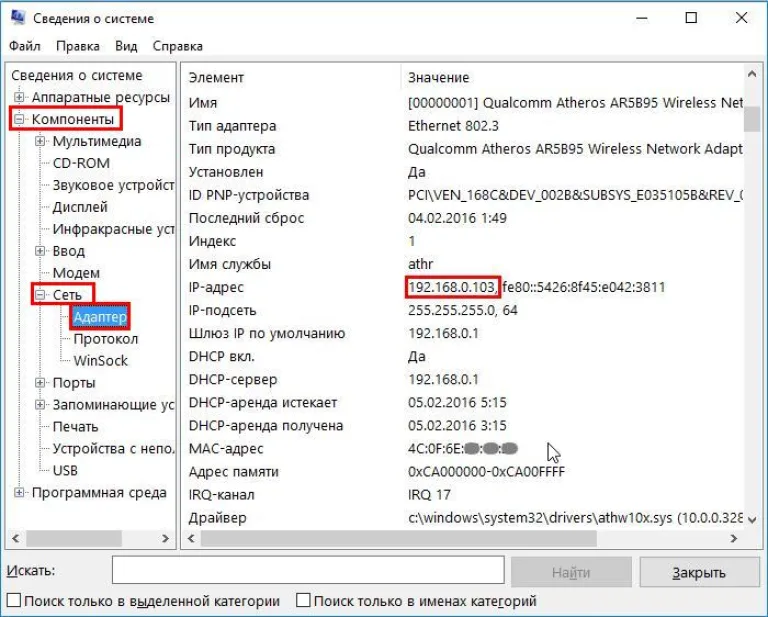Check Поиск только в именах категорий
This screenshot has width=768, height=617.
click(303, 600)
